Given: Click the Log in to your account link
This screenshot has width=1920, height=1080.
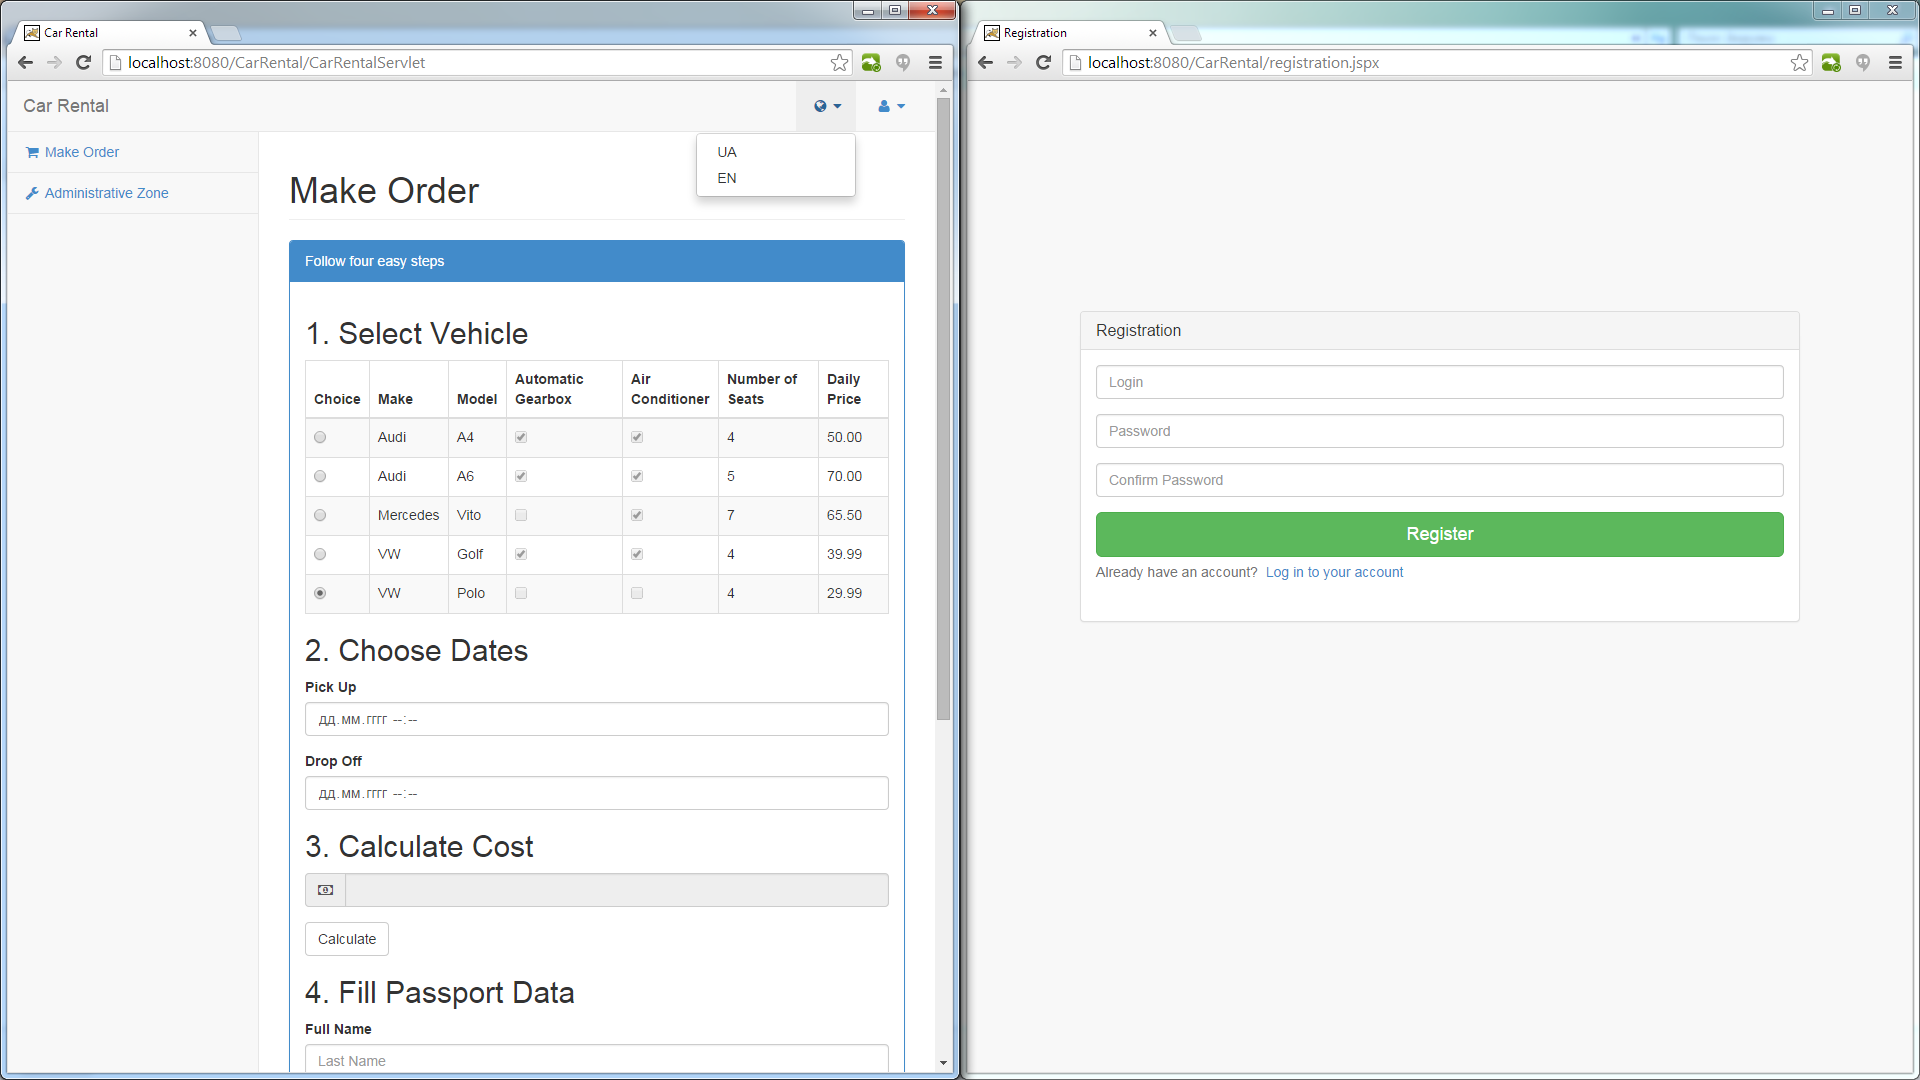Looking at the screenshot, I should tap(1333, 571).
